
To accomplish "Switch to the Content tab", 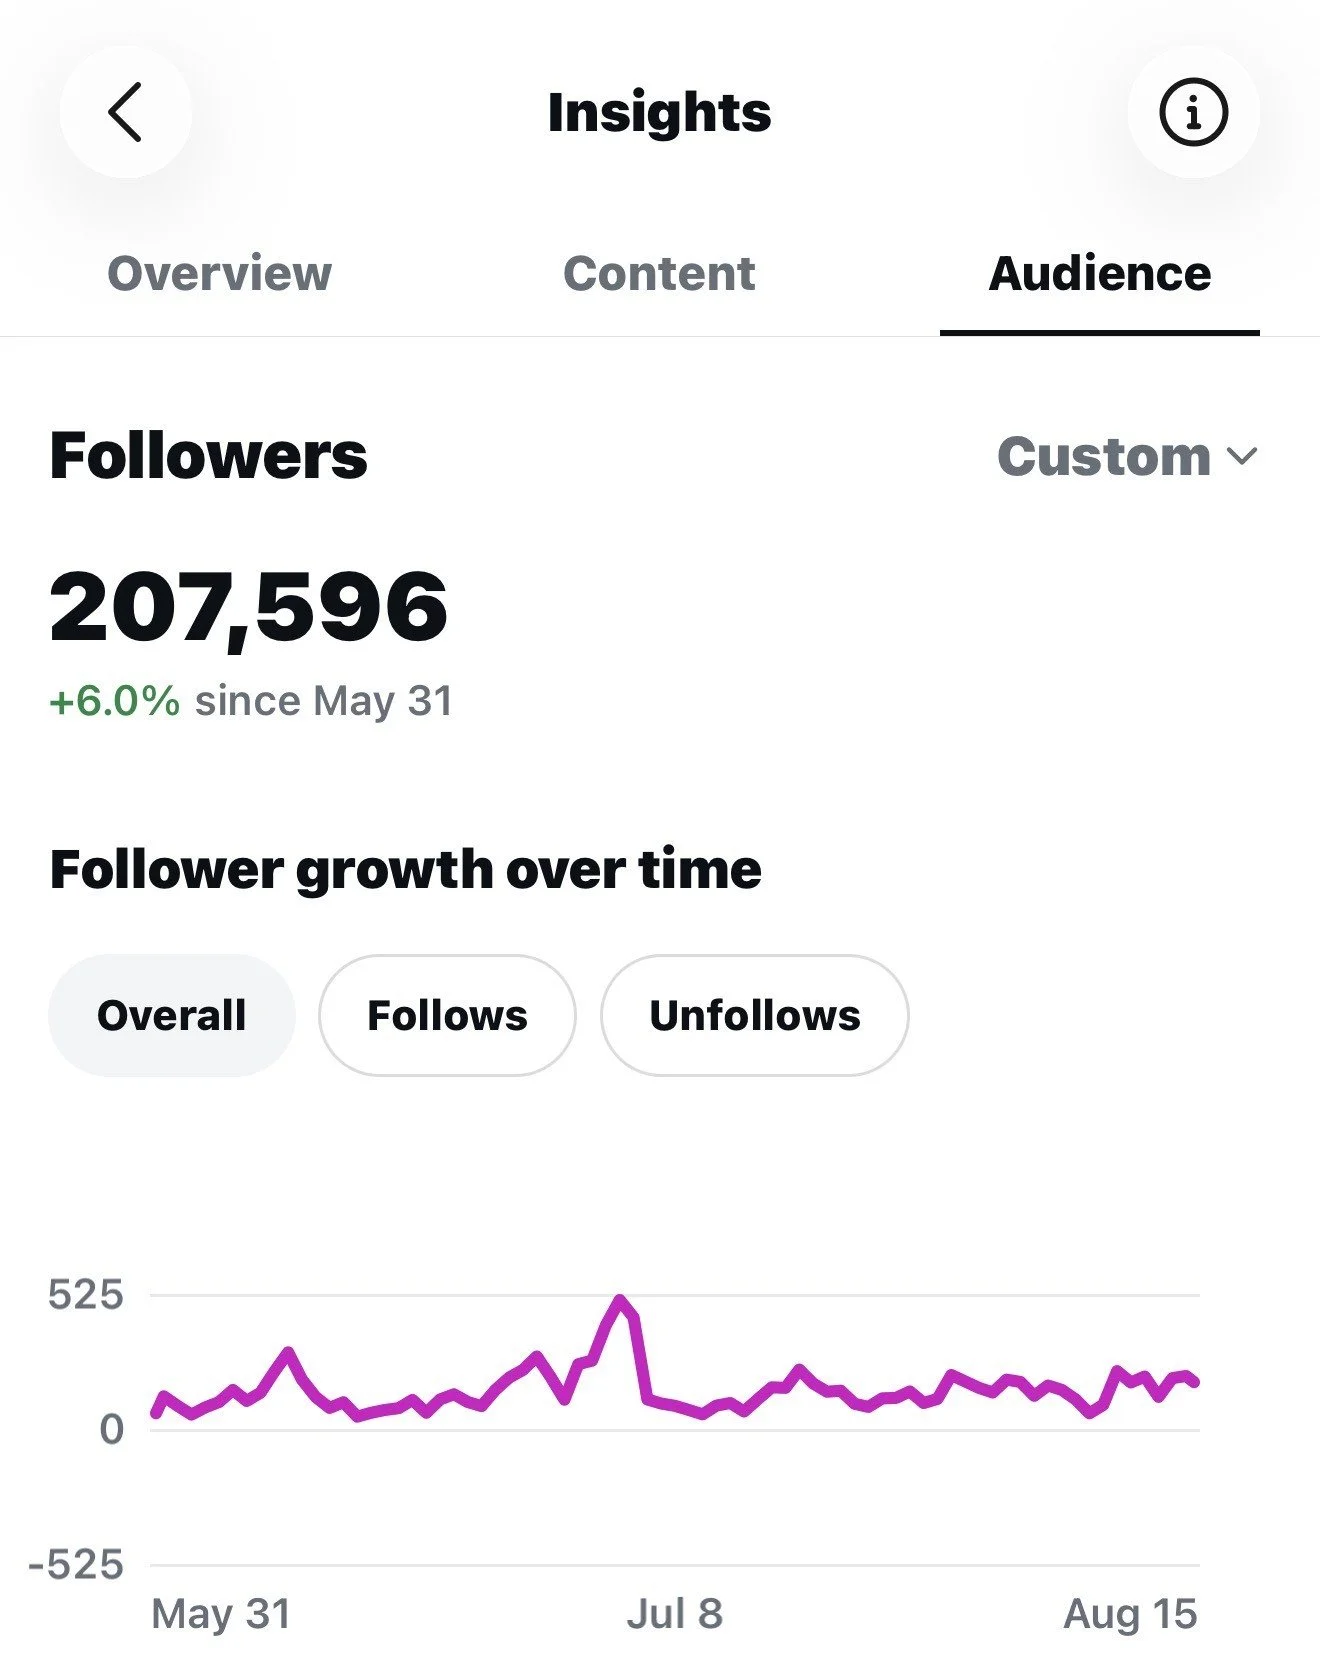I will tap(659, 274).
